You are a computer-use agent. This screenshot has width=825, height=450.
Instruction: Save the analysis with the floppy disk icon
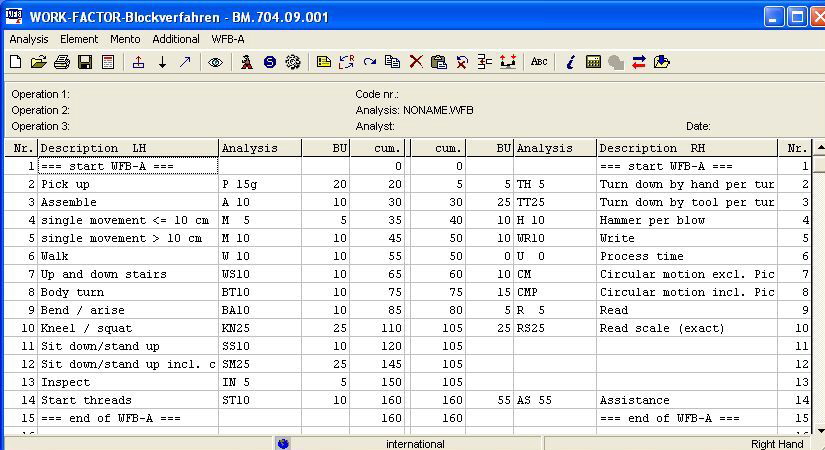pyautogui.click(x=85, y=62)
